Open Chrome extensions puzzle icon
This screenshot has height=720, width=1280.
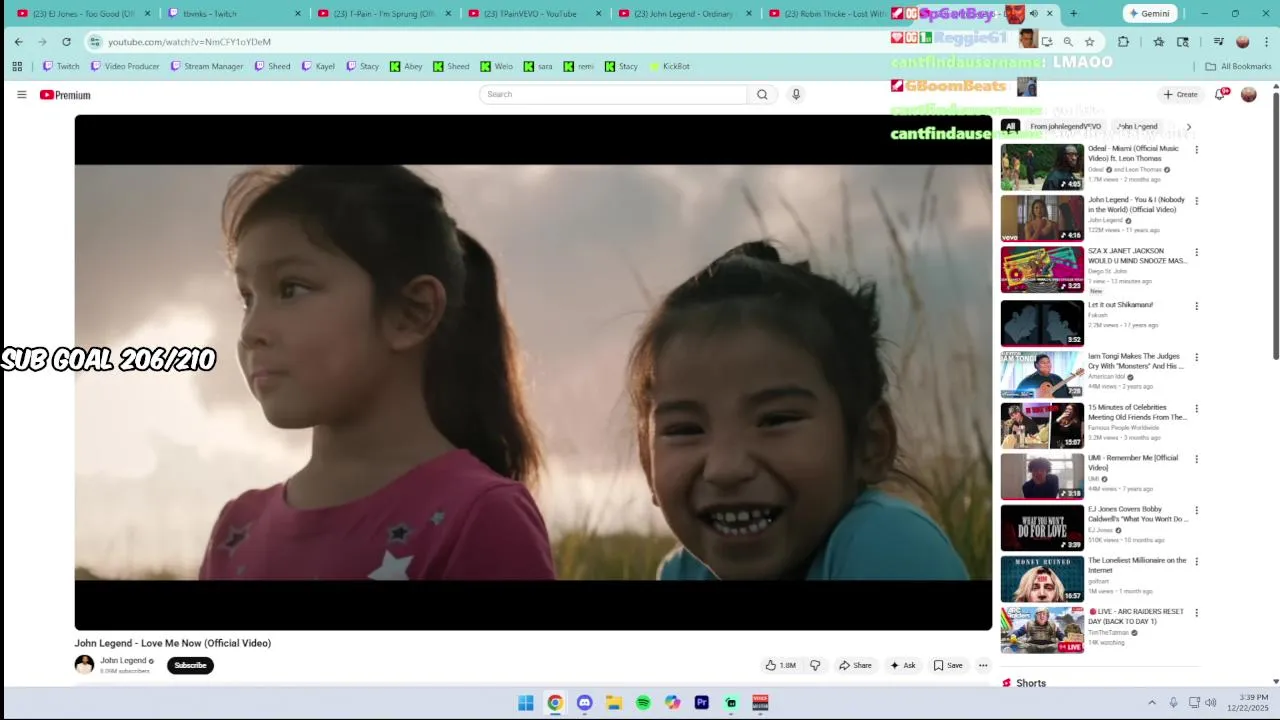(x=1123, y=42)
